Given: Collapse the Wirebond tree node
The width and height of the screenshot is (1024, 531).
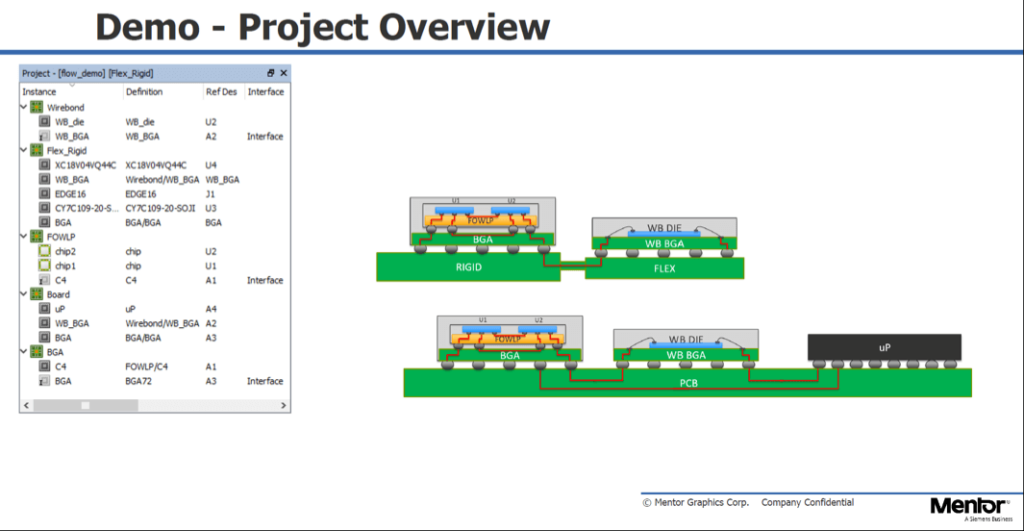Looking at the screenshot, I should (x=24, y=106).
